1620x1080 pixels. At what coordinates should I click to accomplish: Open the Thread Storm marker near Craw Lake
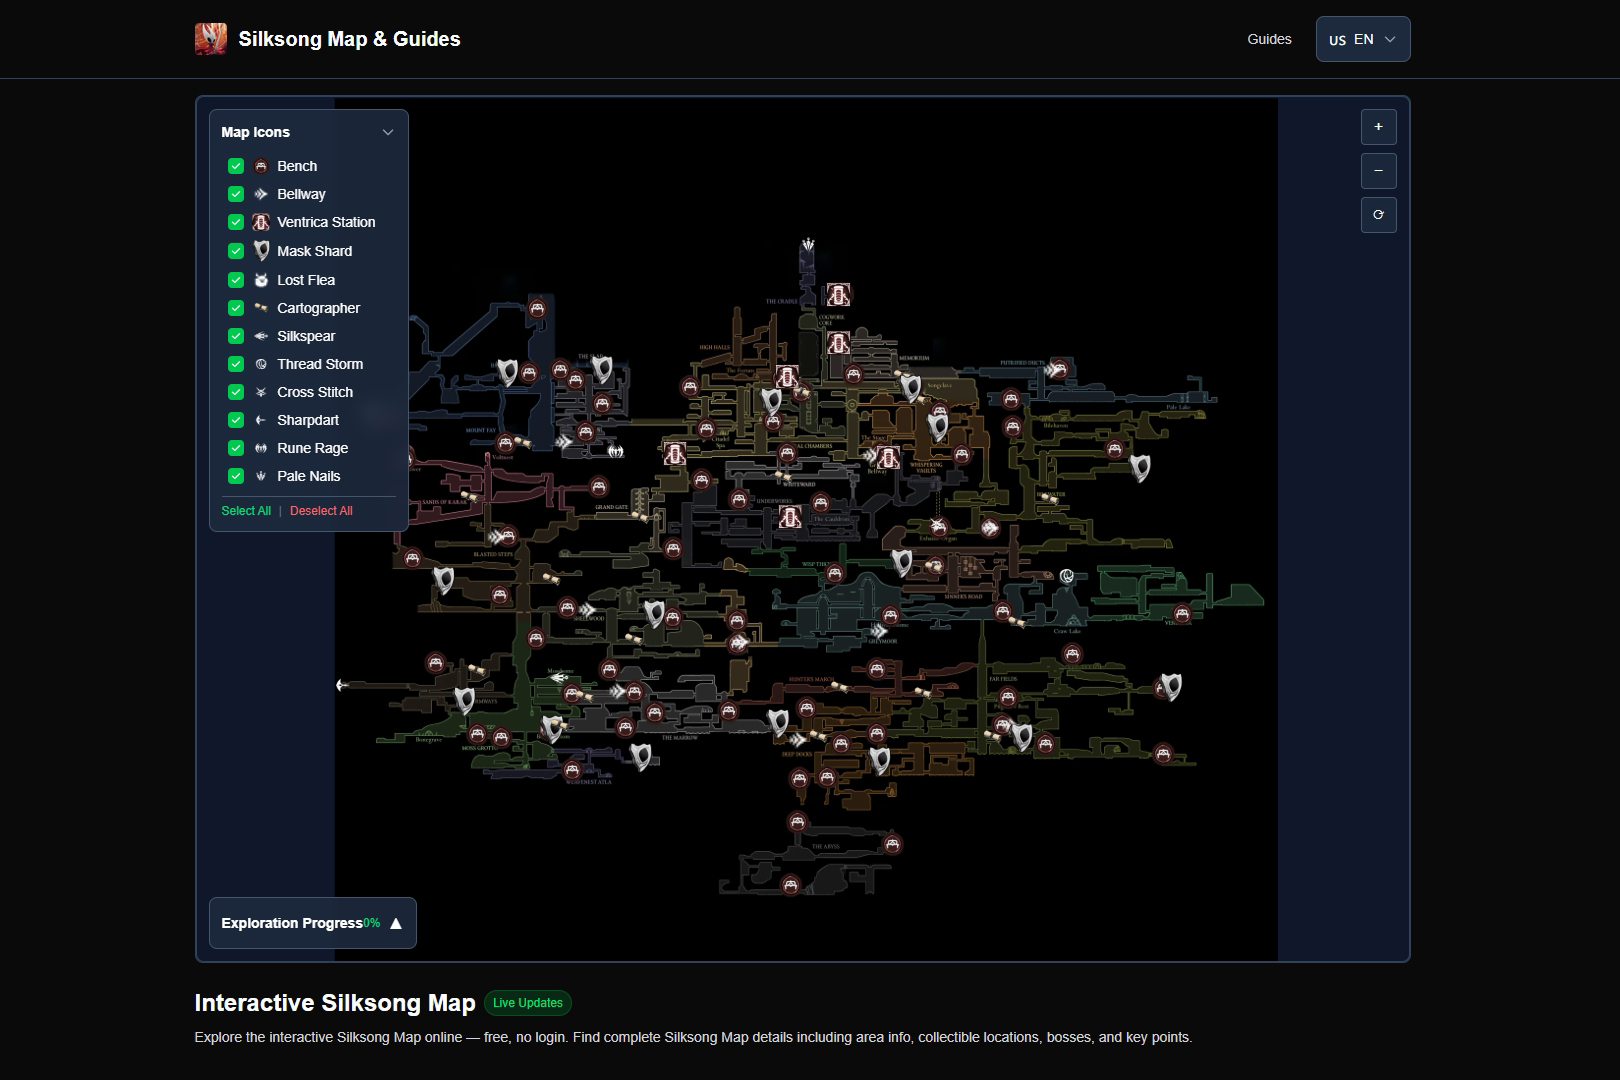click(x=1067, y=576)
